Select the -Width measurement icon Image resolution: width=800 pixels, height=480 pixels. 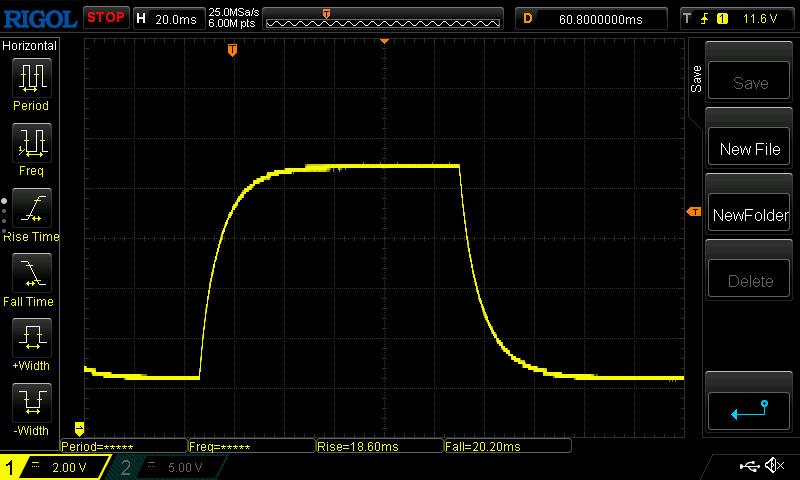32,402
